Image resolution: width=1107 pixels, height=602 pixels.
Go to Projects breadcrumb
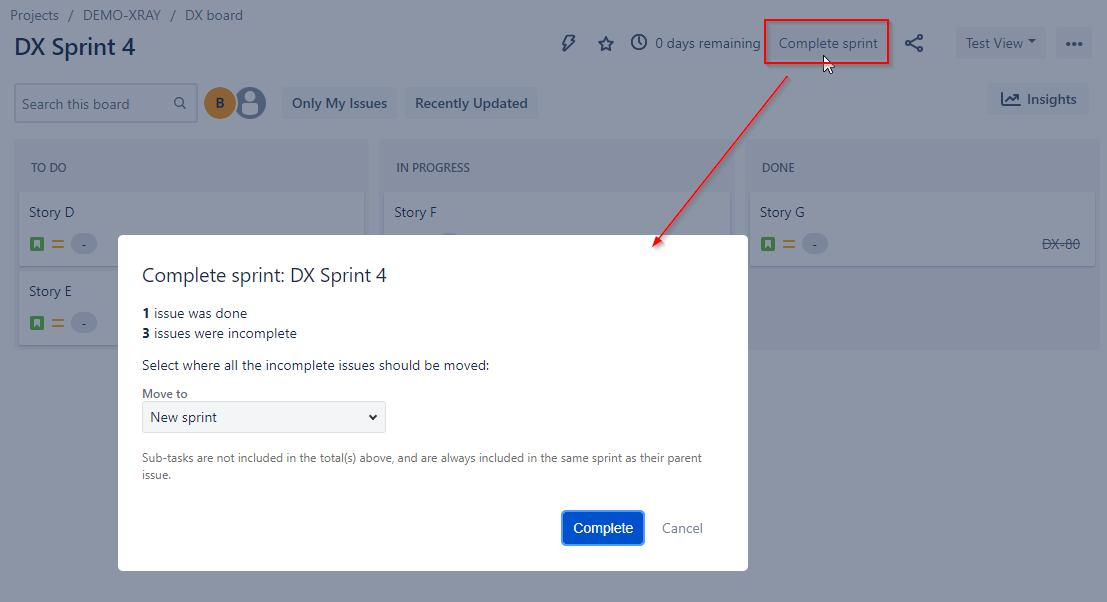[35, 15]
